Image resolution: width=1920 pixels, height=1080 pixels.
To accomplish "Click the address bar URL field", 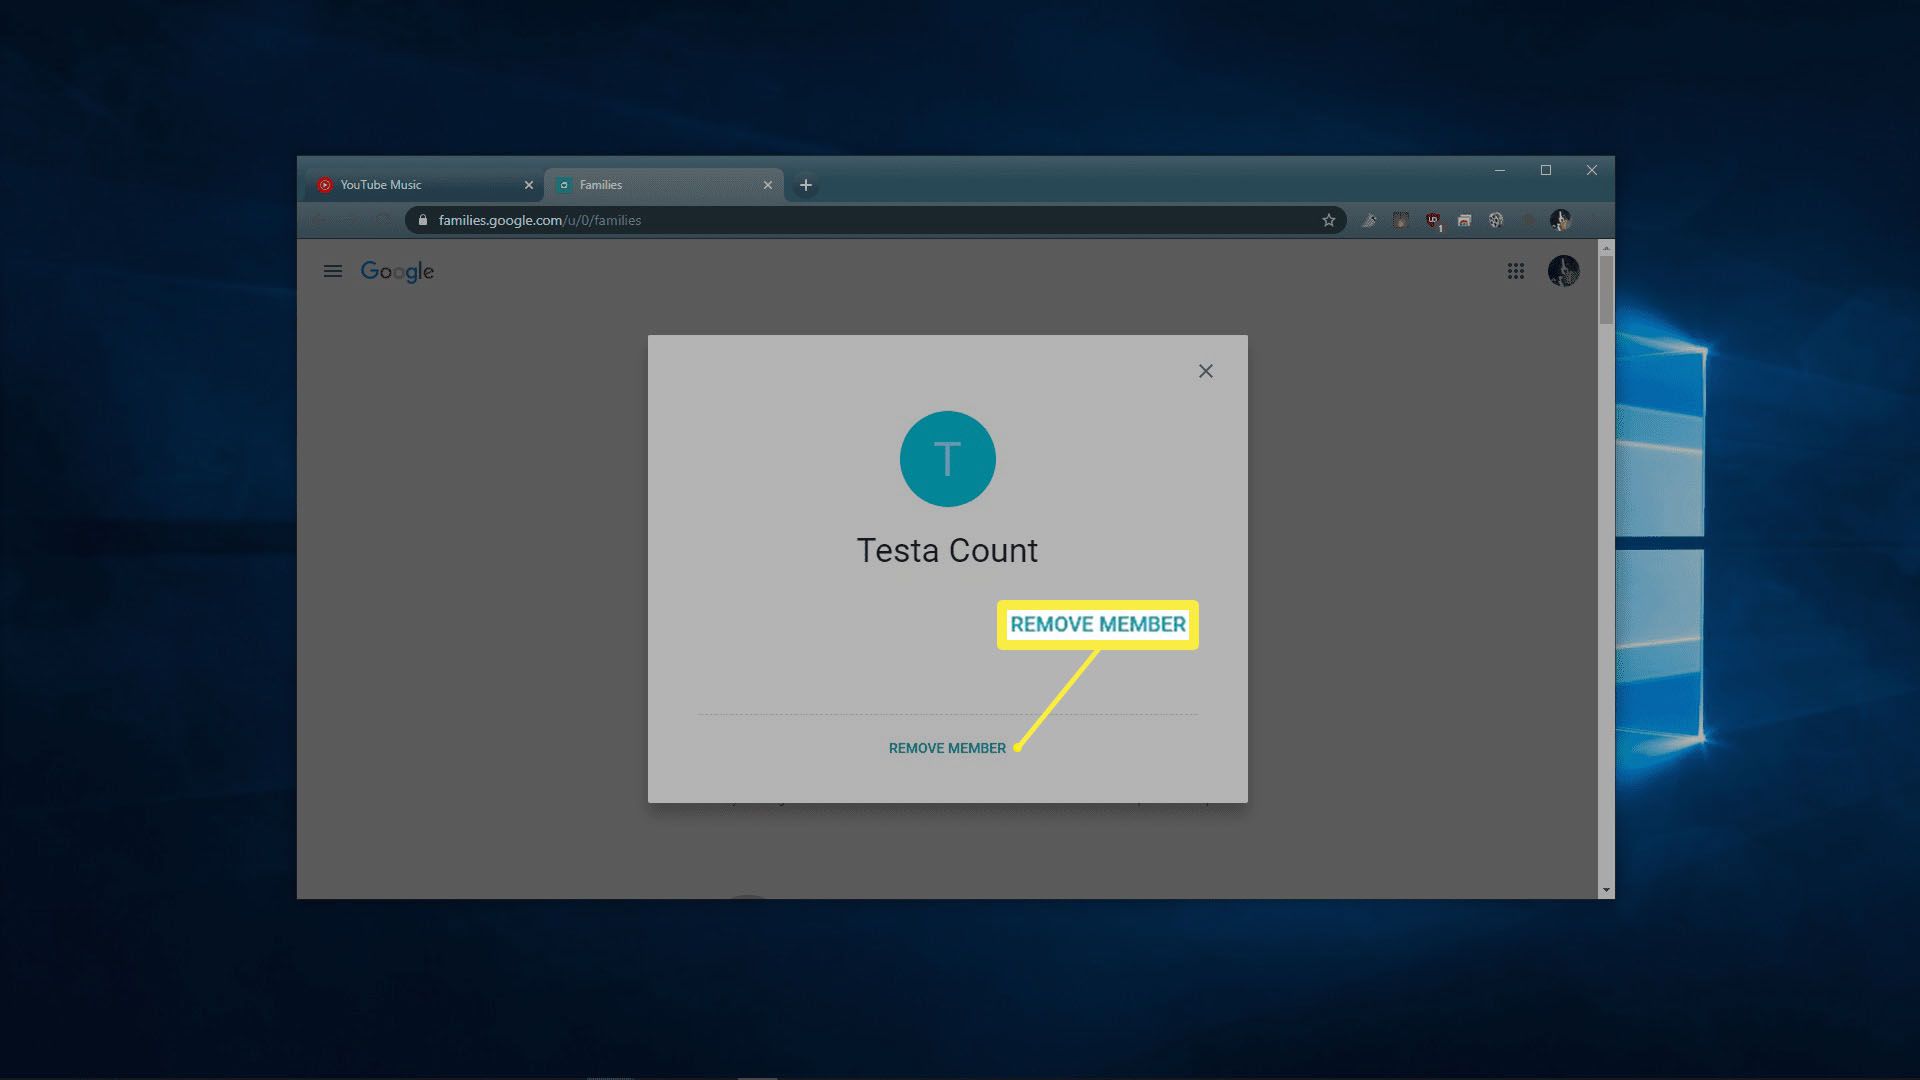I will coord(872,220).
